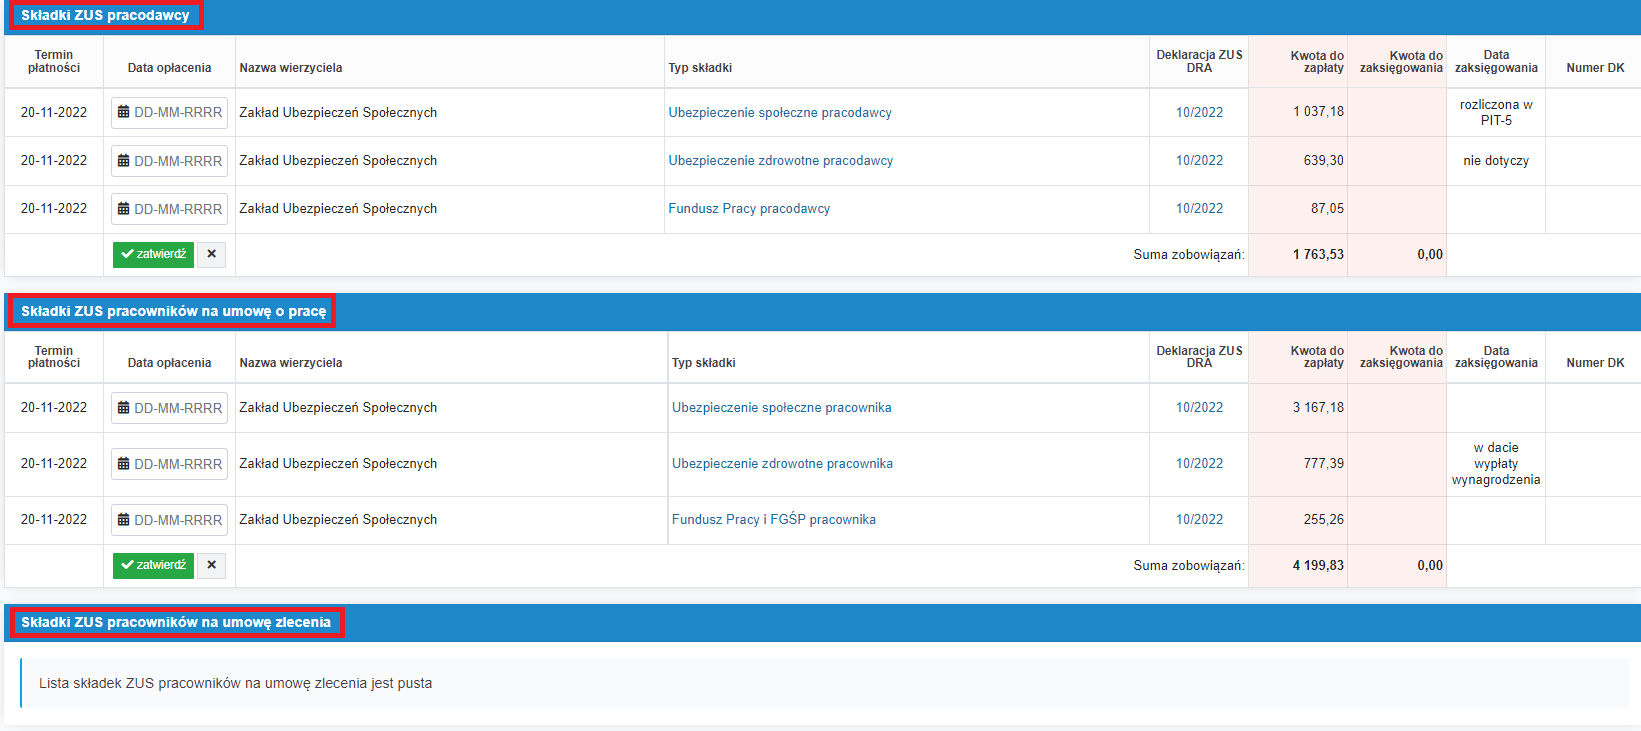Screen dimensions: 1641x731
Task: Focus payment date field for employee social insurance
Action: pyautogui.click(x=169, y=408)
